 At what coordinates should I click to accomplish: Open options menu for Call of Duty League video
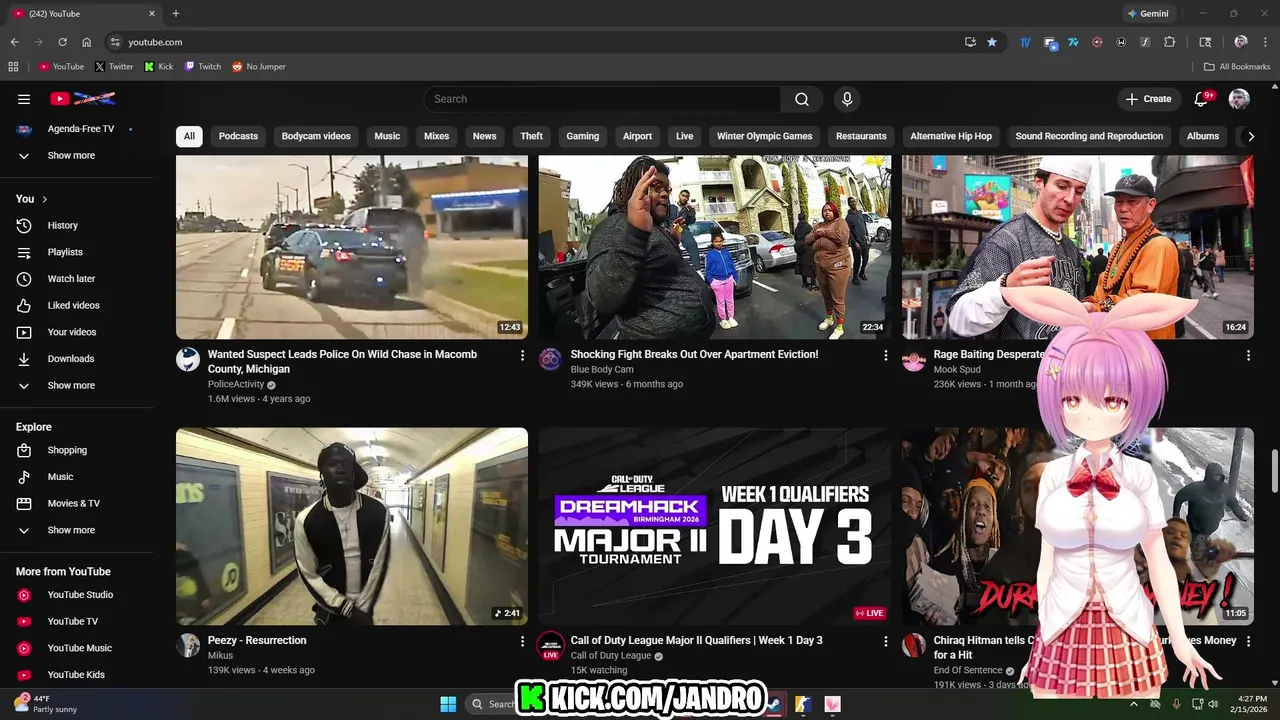[885, 641]
